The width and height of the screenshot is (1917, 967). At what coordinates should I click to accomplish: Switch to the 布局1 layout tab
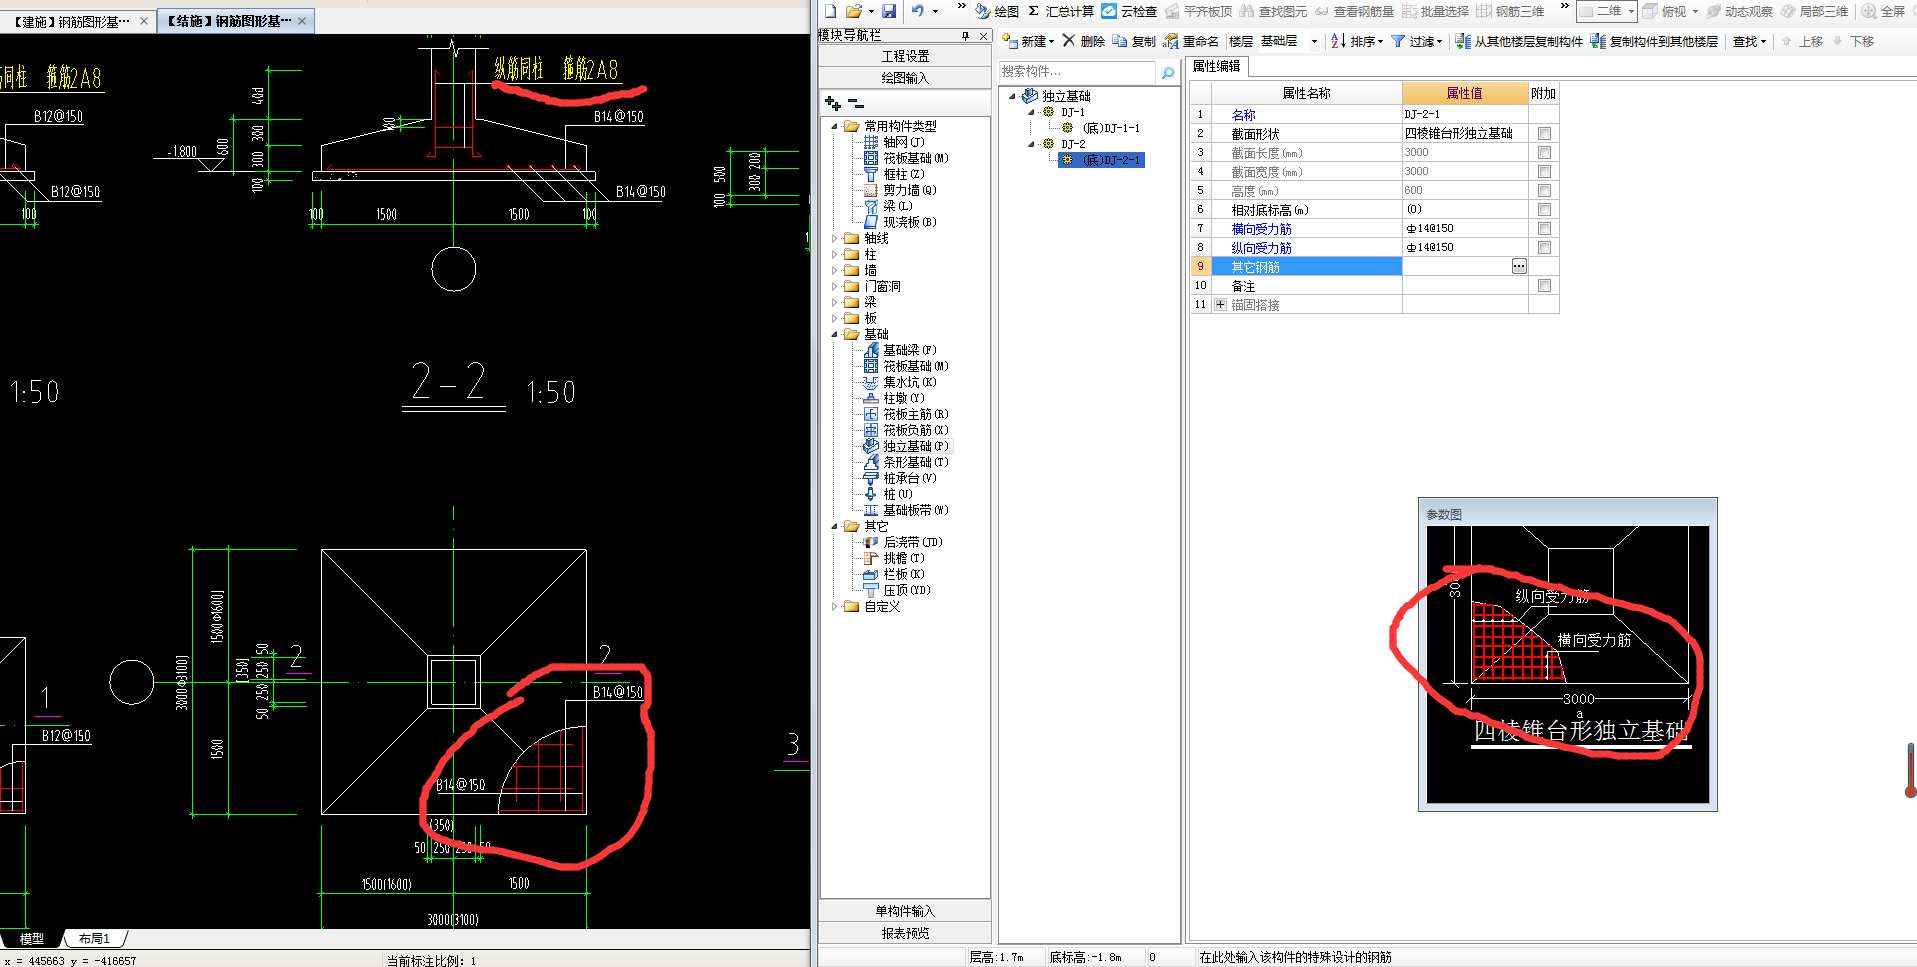click(x=95, y=939)
